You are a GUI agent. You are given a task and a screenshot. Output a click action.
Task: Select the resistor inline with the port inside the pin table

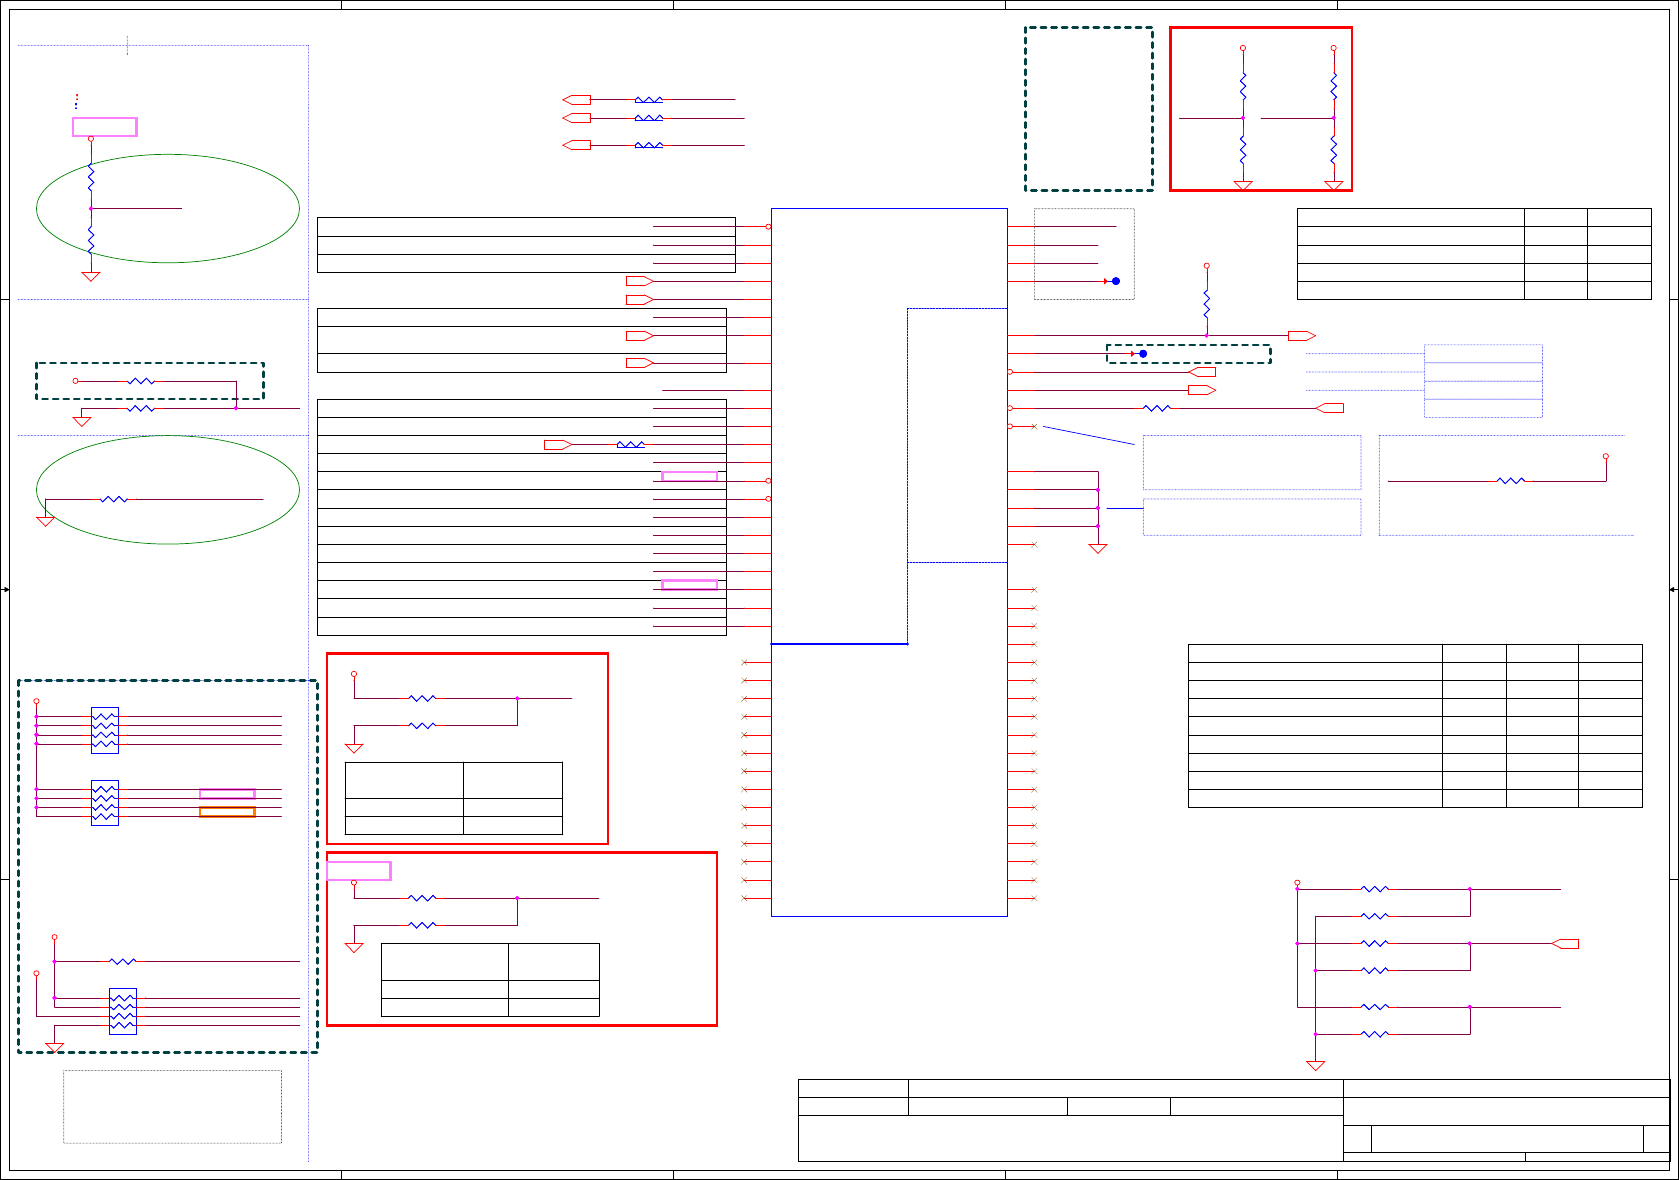pos(631,445)
